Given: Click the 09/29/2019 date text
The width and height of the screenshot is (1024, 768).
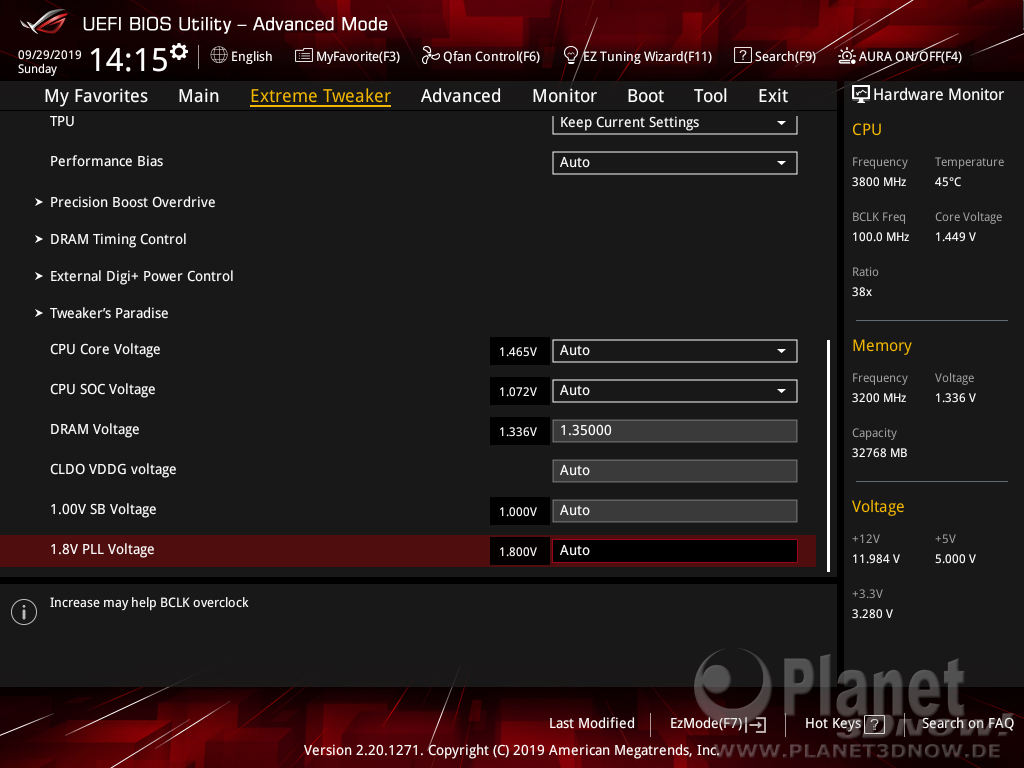Looking at the screenshot, I should point(50,55).
